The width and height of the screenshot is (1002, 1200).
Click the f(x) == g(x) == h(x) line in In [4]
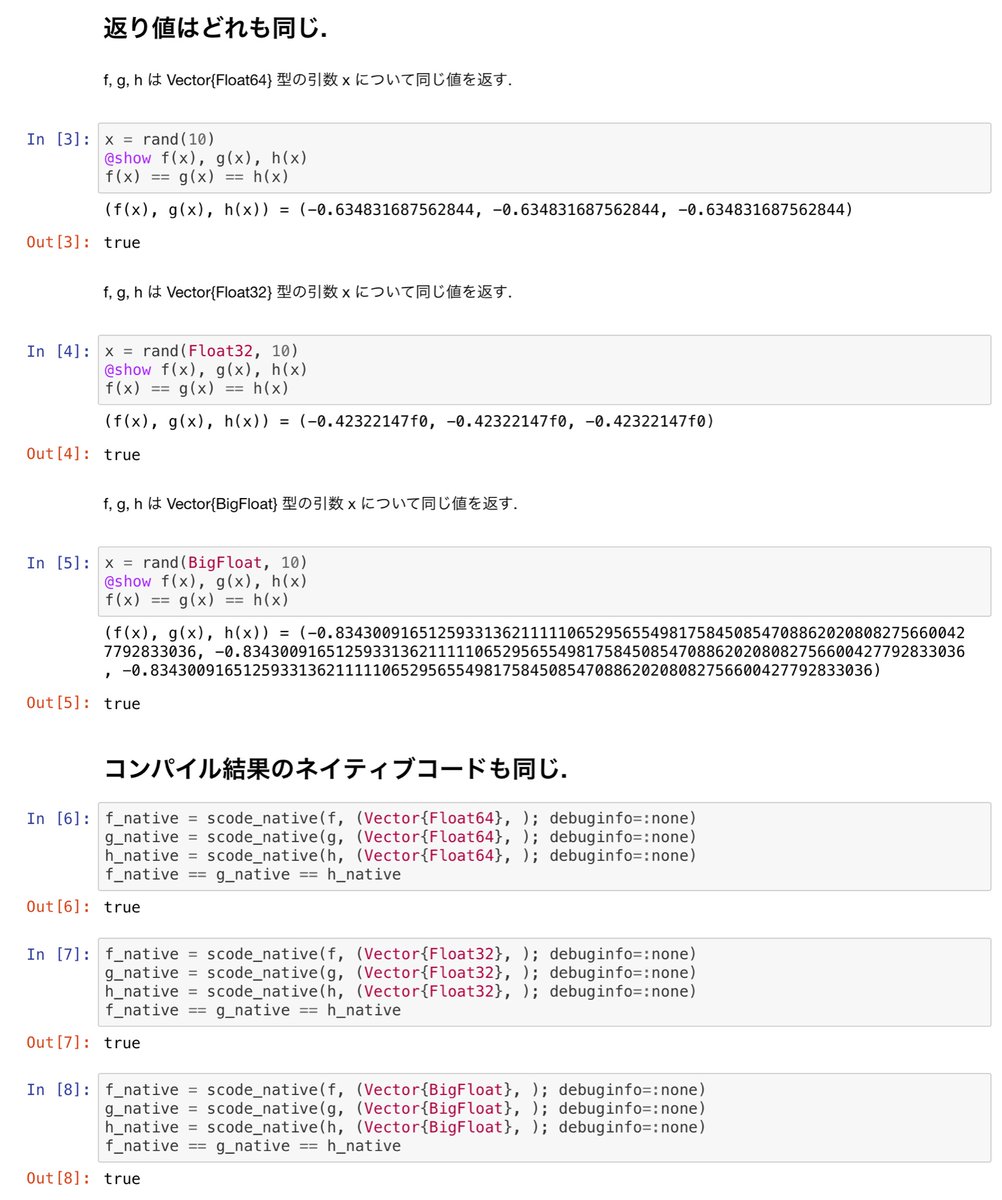[x=196, y=388]
